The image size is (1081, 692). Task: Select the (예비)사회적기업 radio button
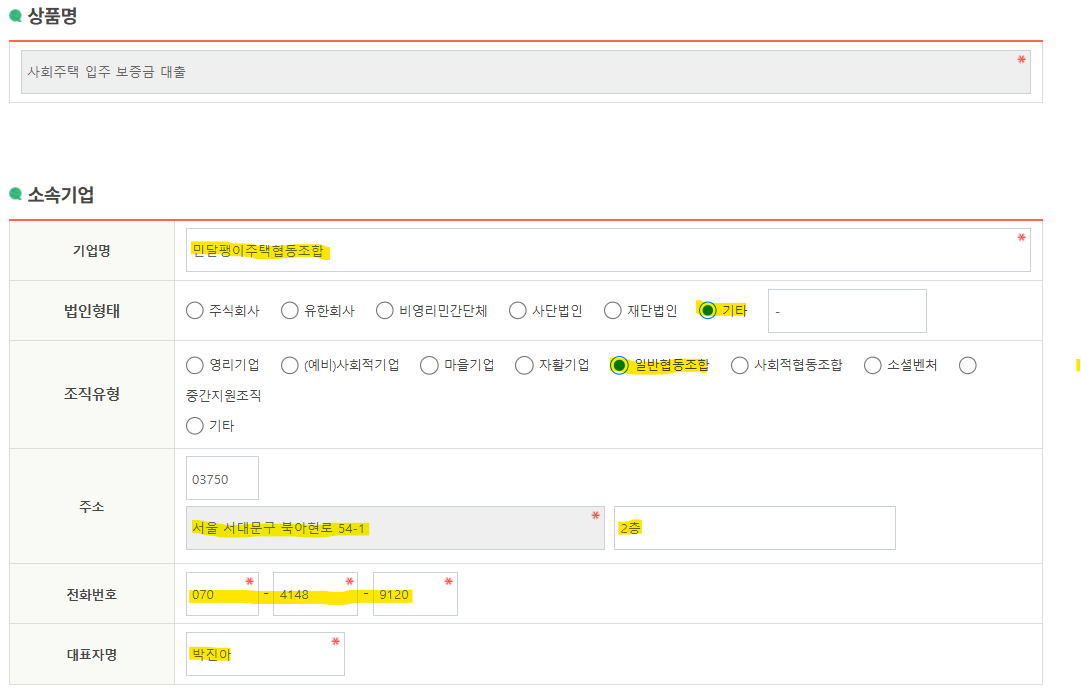click(290, 365)
